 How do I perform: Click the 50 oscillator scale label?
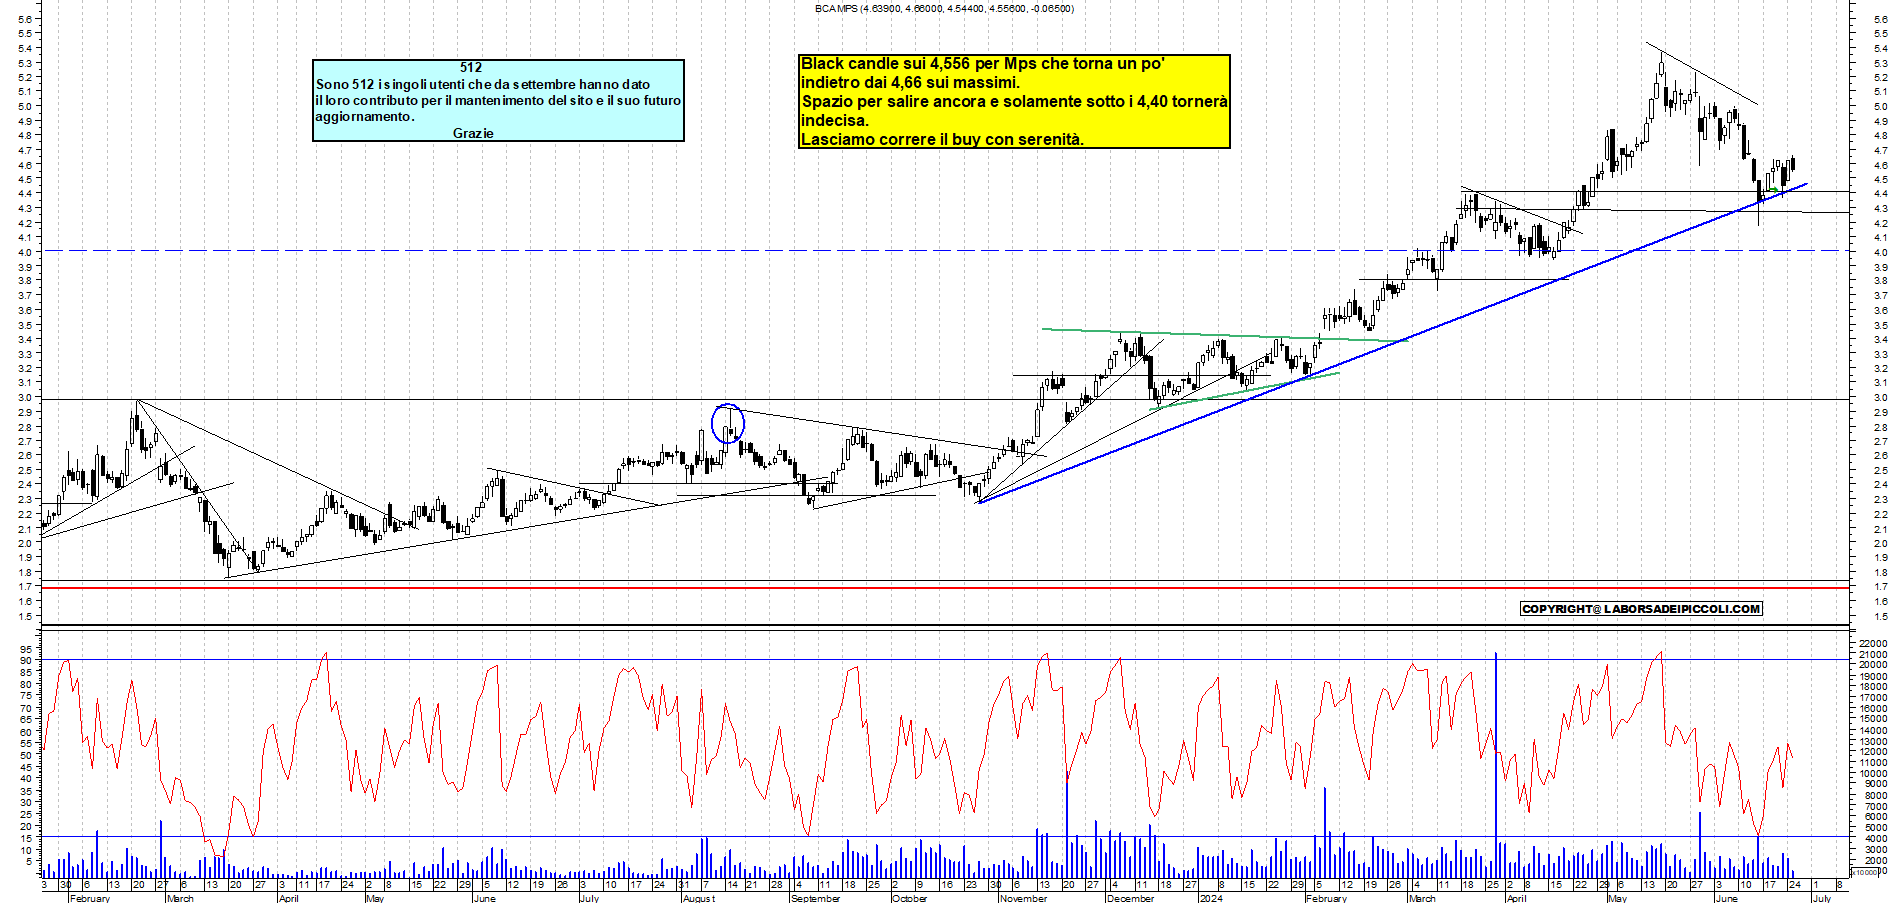[x=27, y=755]
